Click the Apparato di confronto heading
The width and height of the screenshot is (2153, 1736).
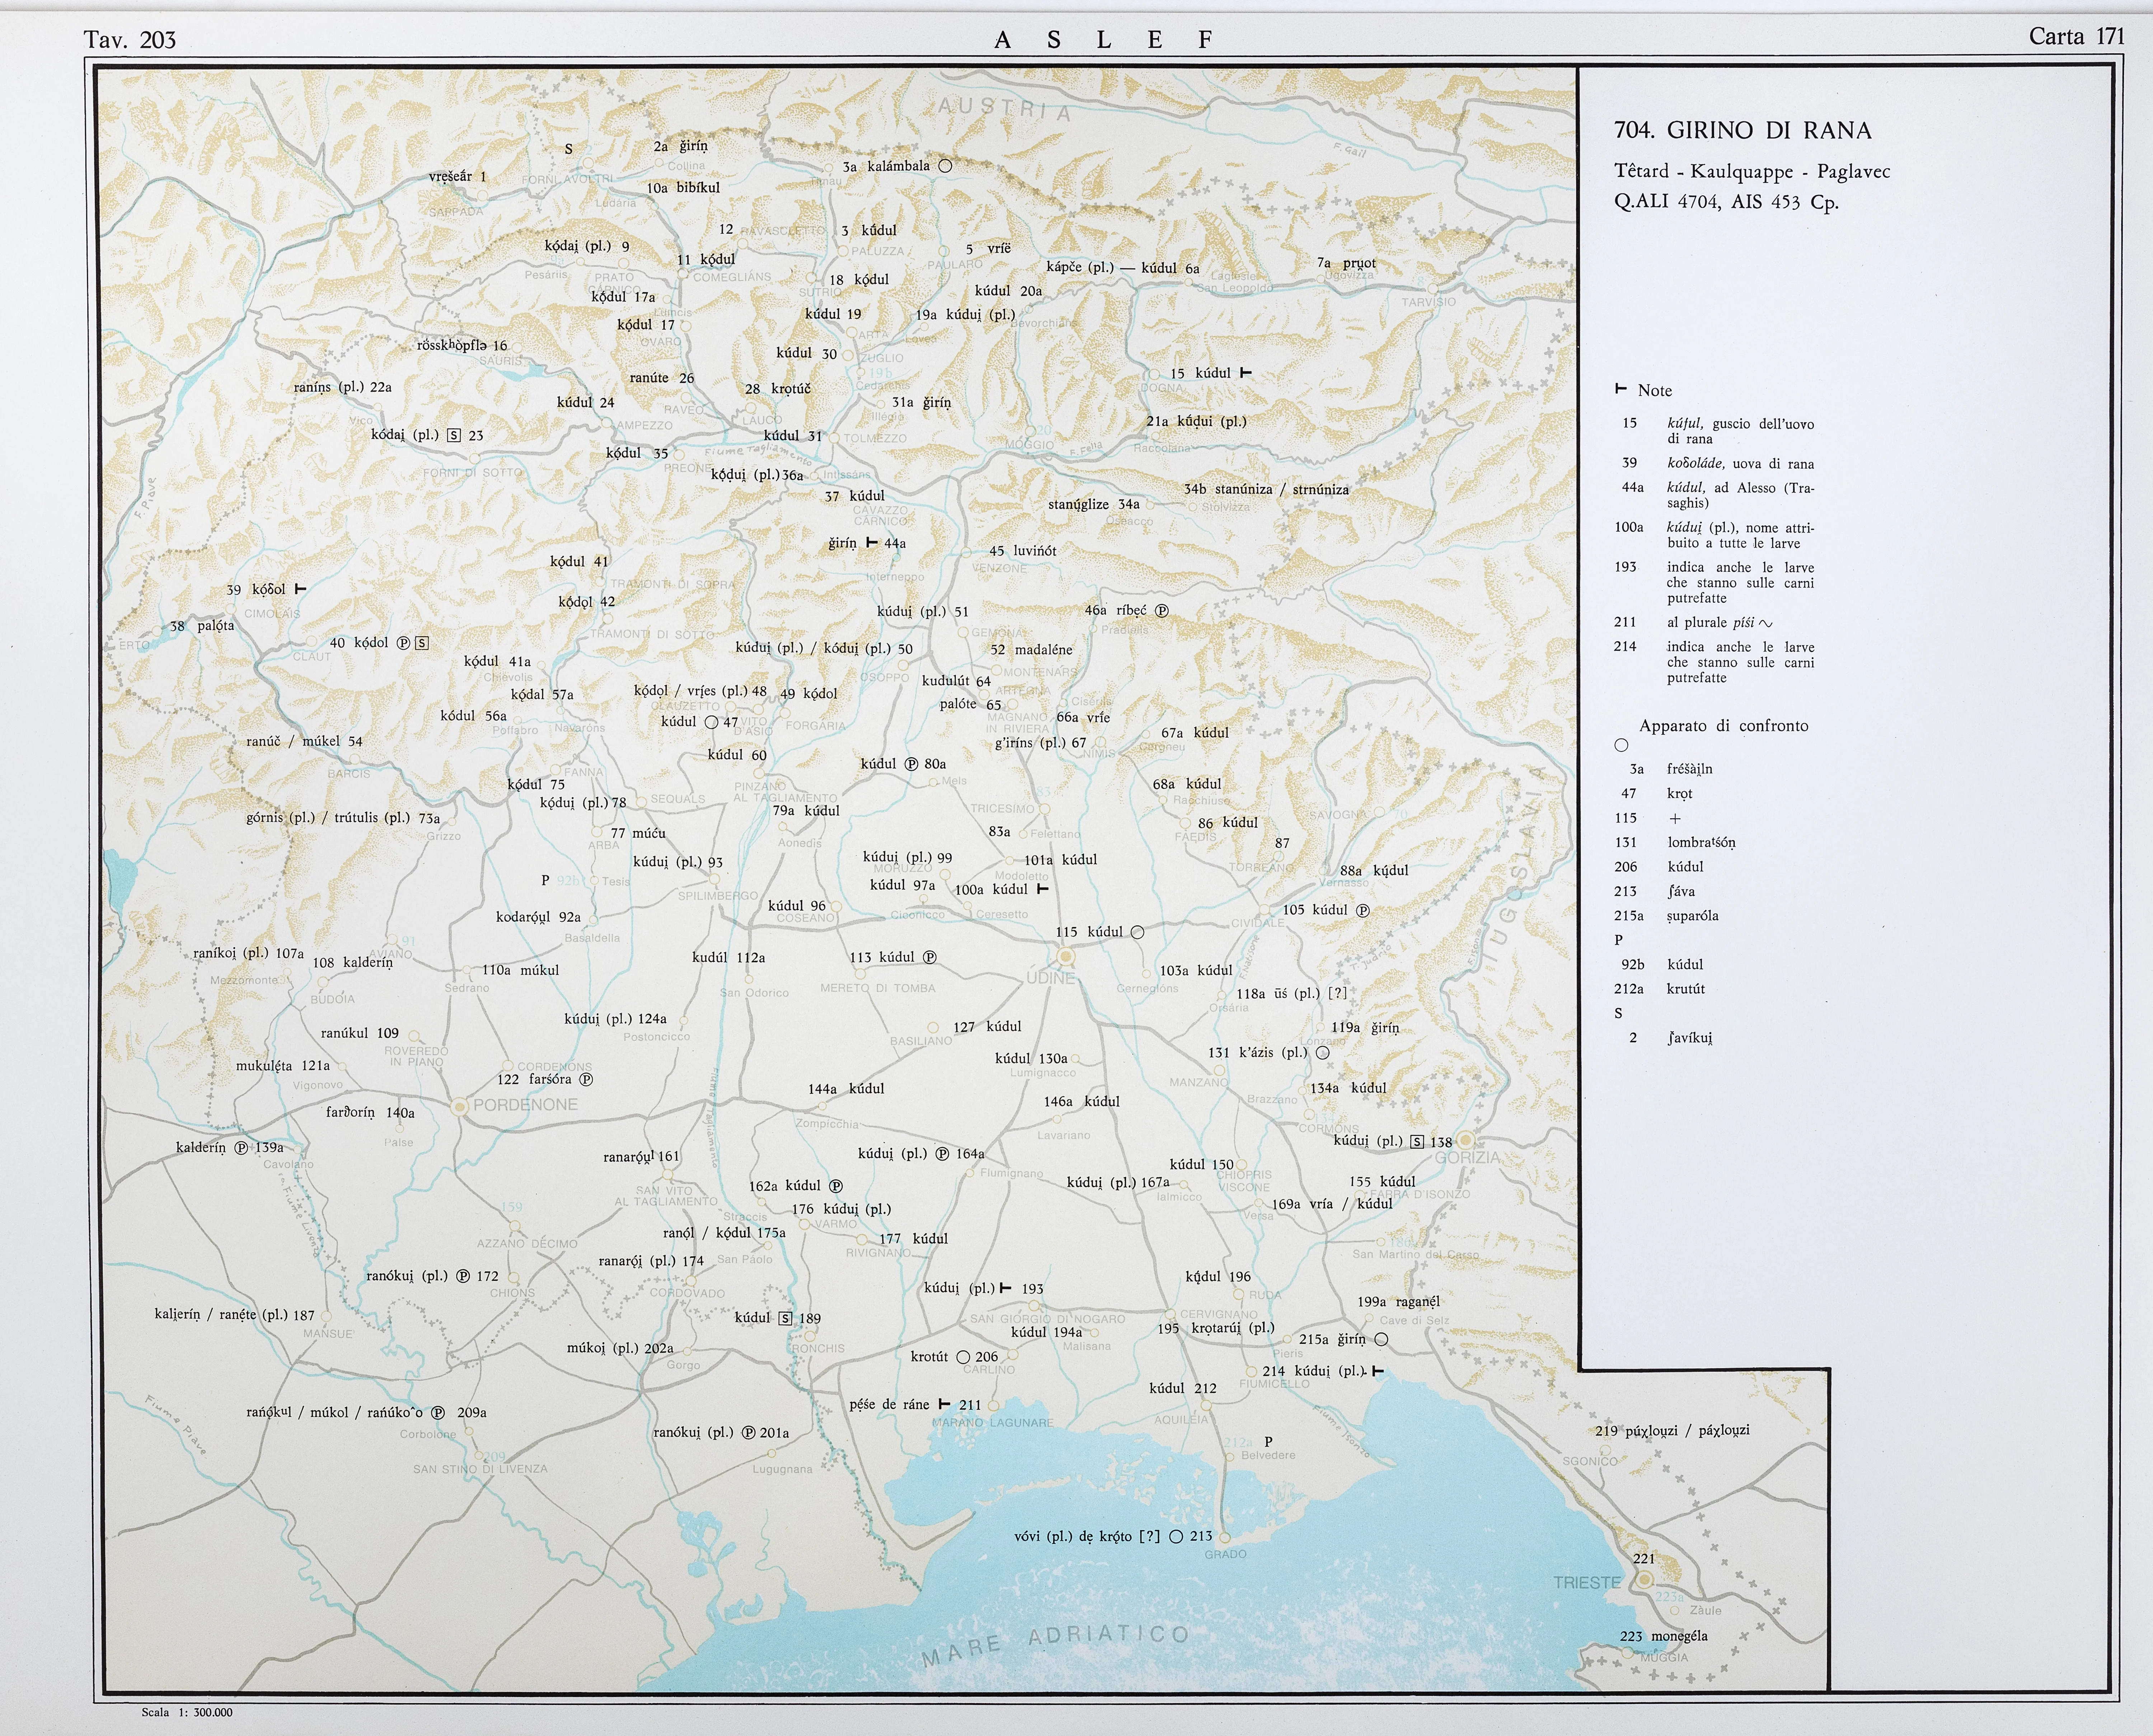coord(1723,725)
